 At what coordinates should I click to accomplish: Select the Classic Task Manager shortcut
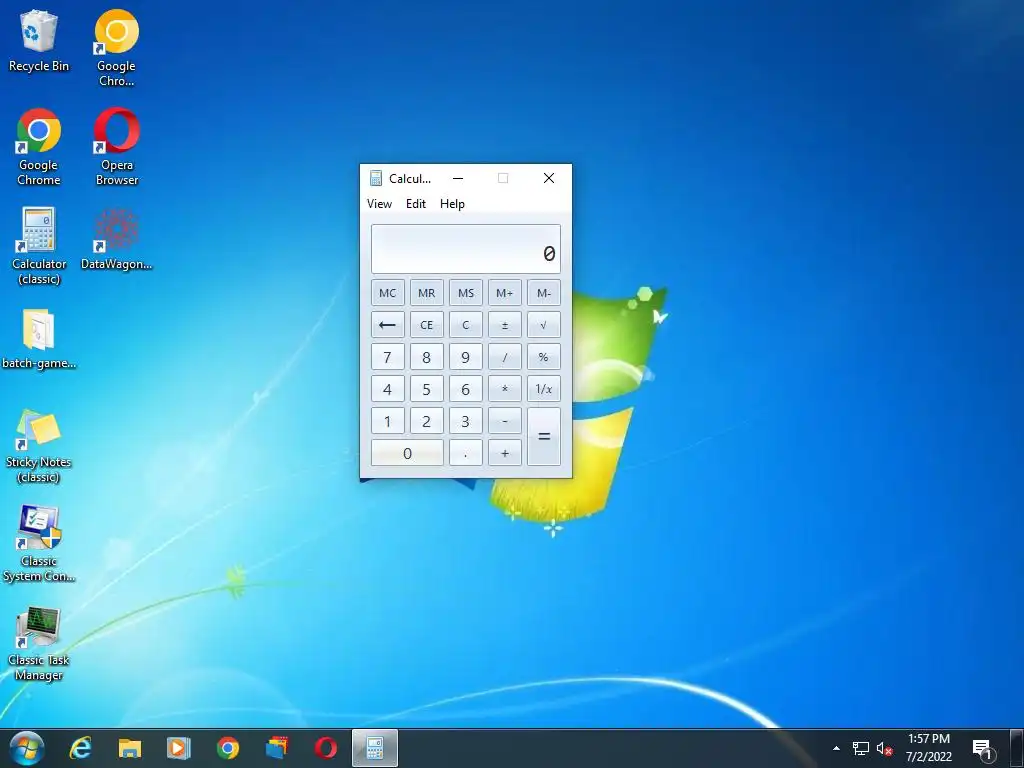pyautogui.click(x=39, y=644)
